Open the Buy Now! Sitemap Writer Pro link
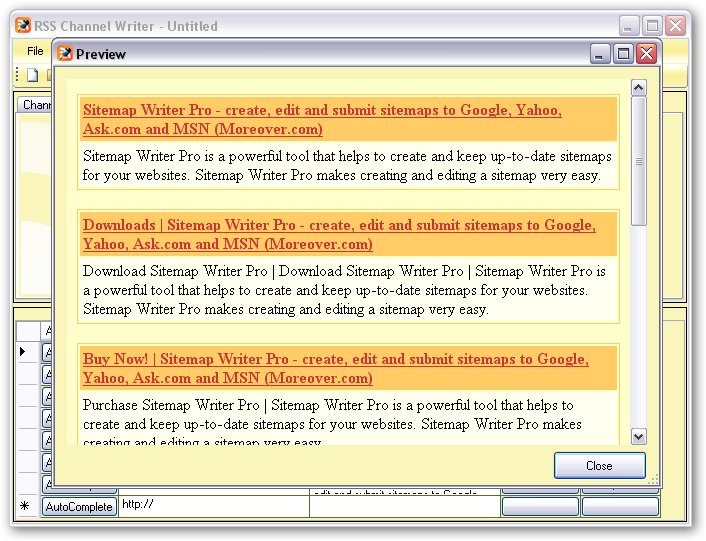Image resolution: width=706 pixels, height=541 pixels. click(336, 368)
